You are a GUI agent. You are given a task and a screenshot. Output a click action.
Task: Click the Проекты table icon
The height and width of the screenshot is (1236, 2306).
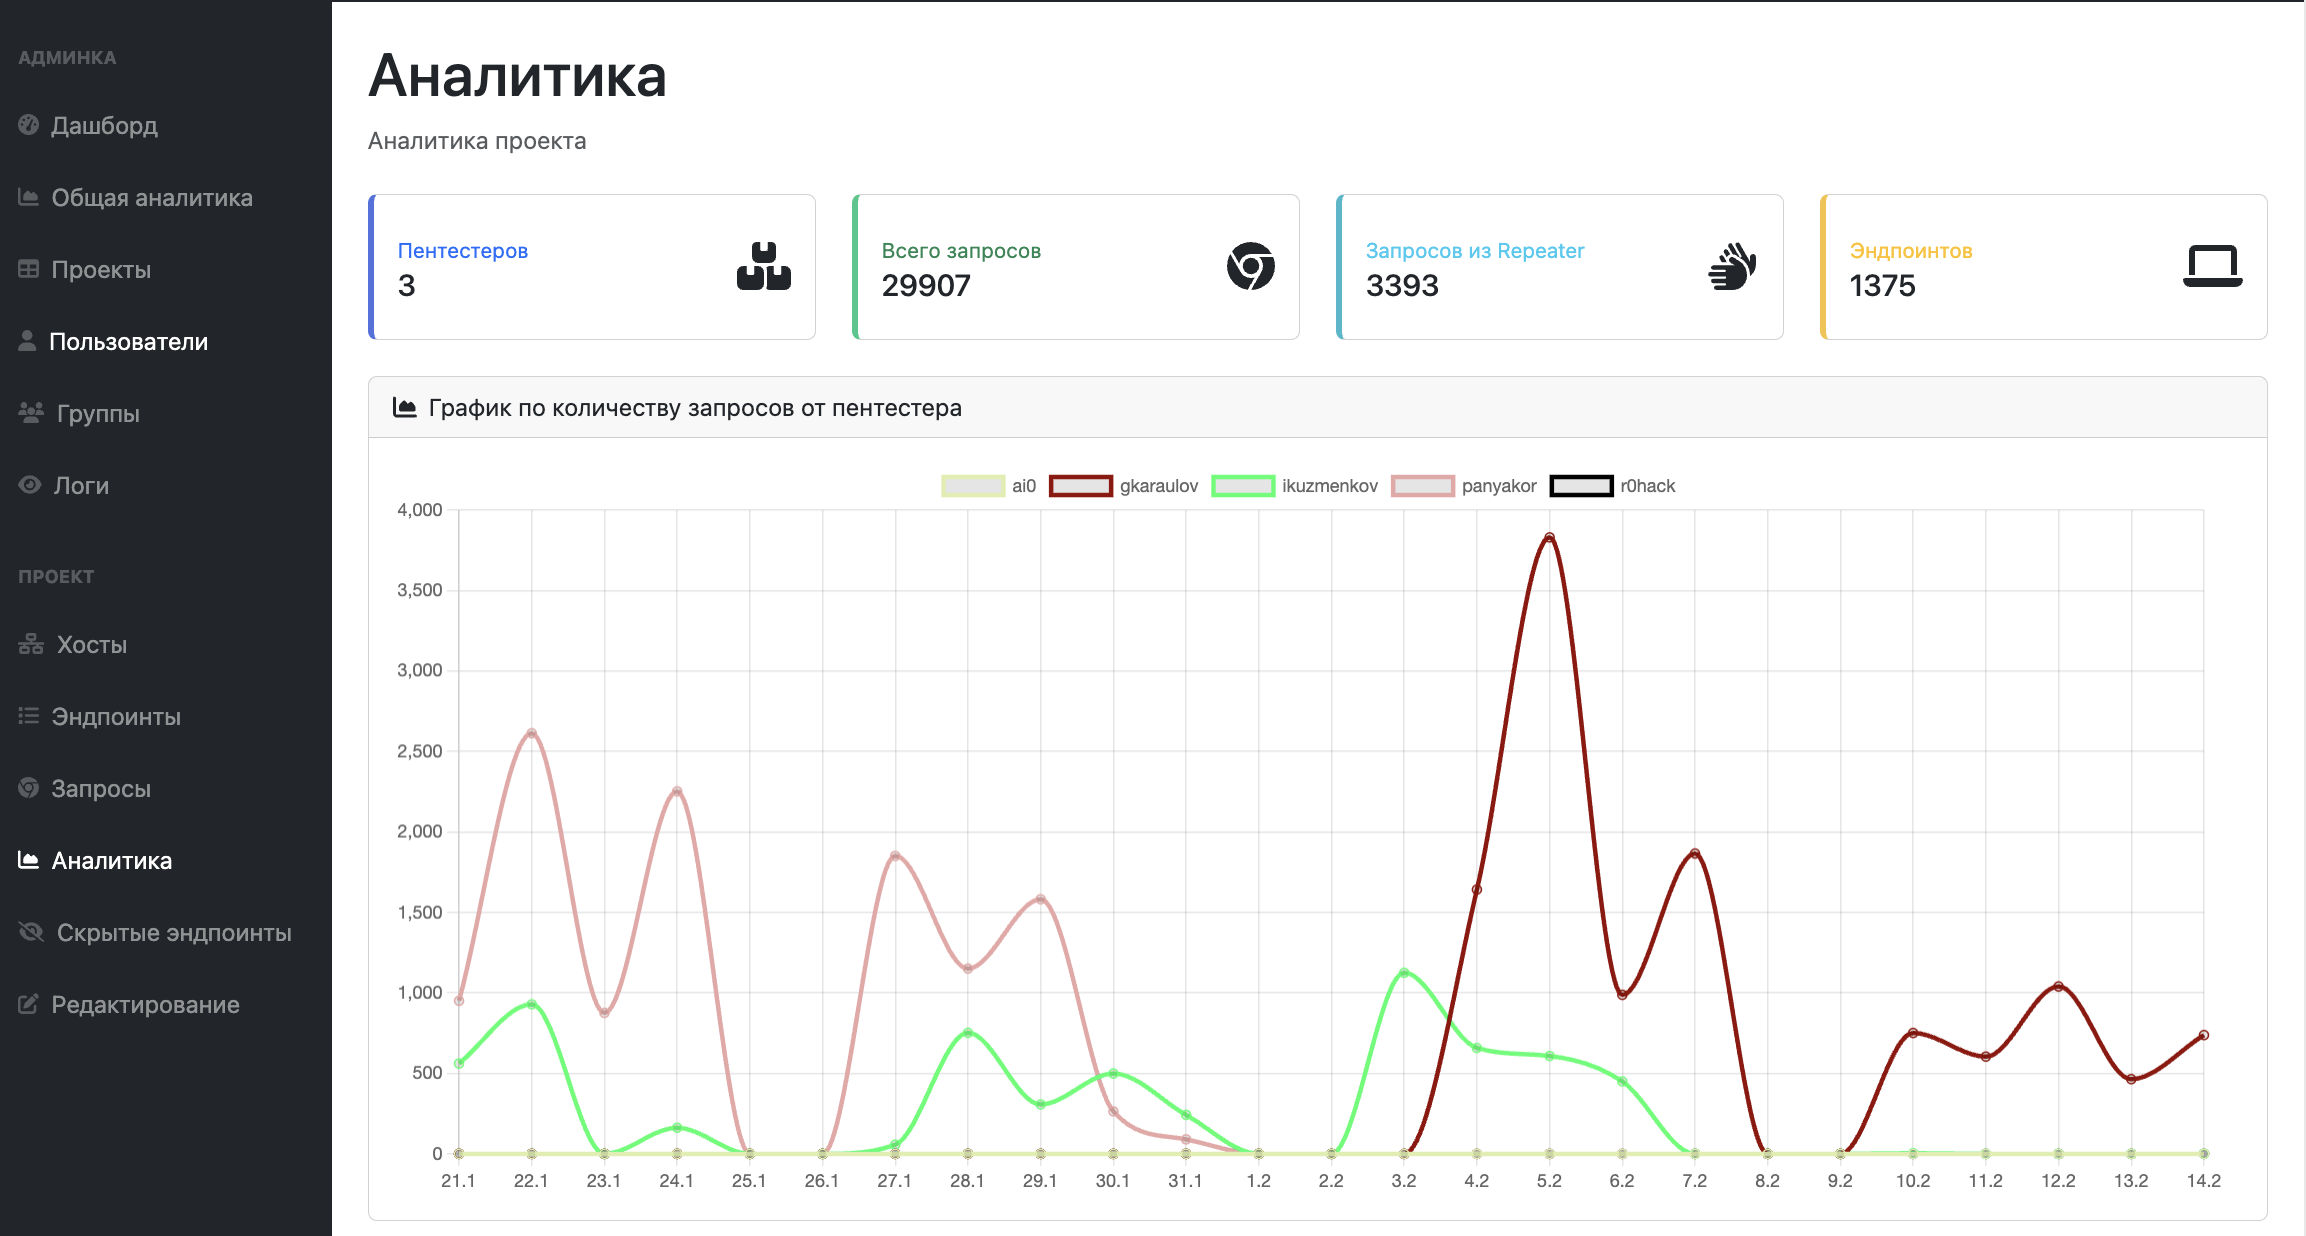click(29, 269)
